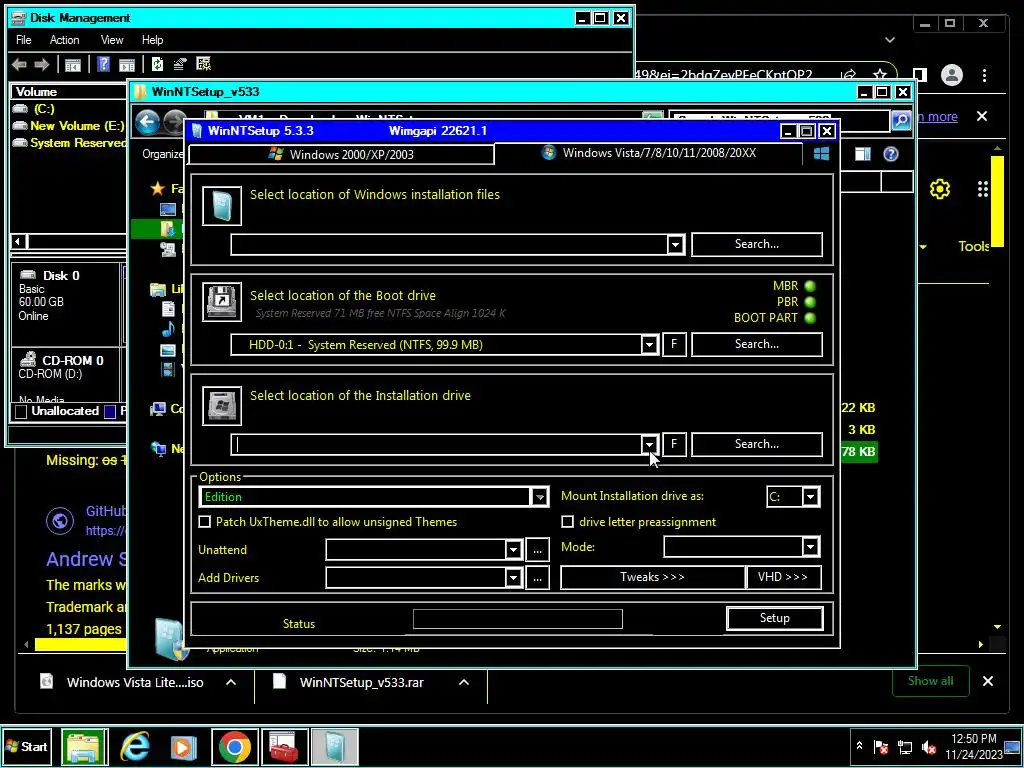This screenshot has width=1024, height=768.
Task: Click the Explorer preview pane icon
Action: click(863, 154)
